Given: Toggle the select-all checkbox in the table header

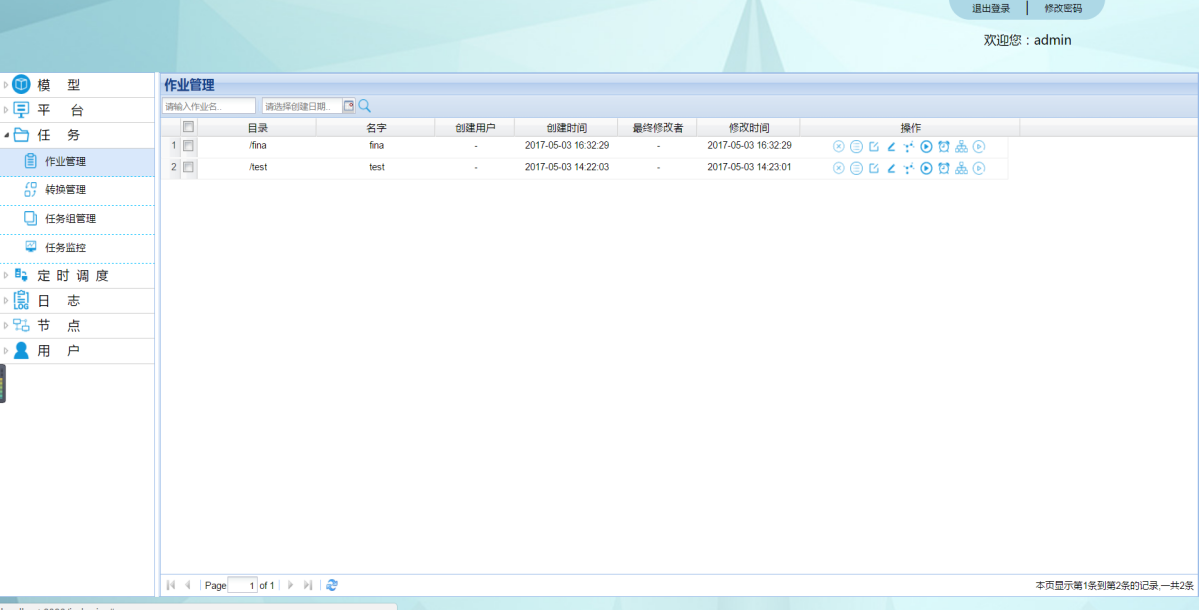Looking at the screenshot, I should [188, 126].
